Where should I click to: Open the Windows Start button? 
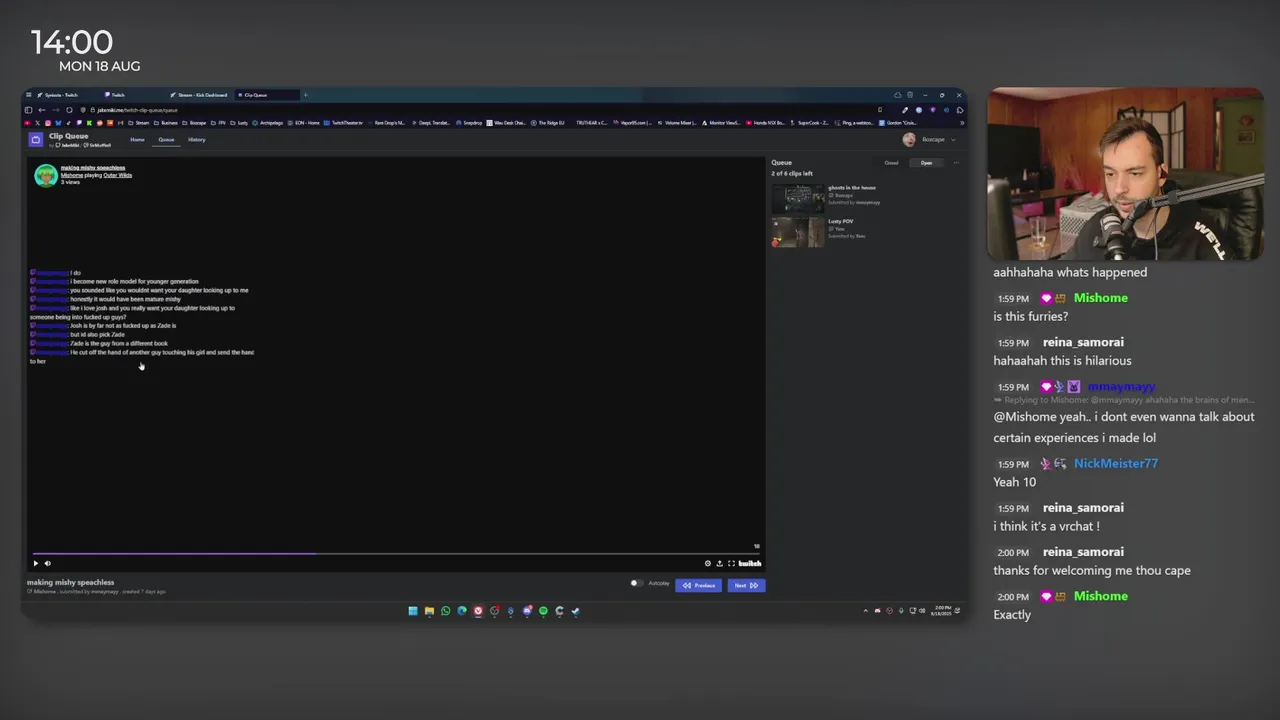click(413, 611)
